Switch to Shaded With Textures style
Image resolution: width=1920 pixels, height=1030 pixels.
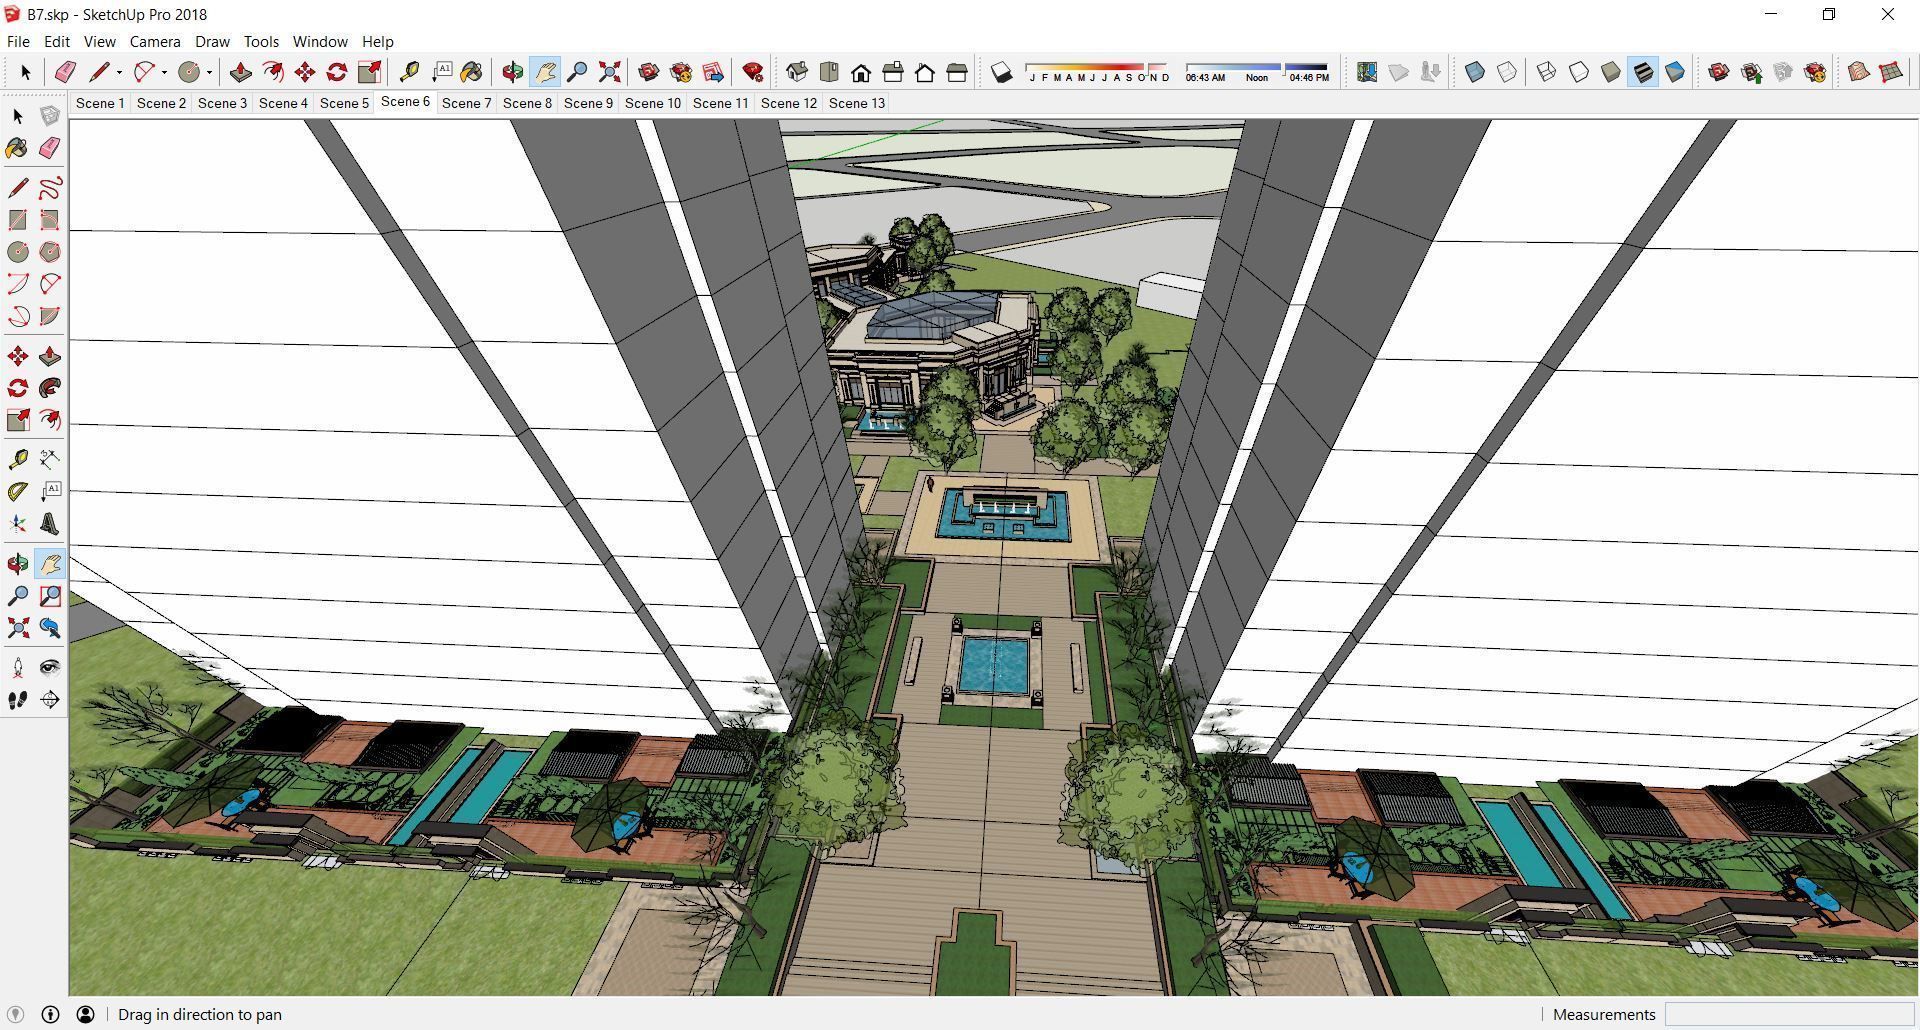click(1642, 72)
